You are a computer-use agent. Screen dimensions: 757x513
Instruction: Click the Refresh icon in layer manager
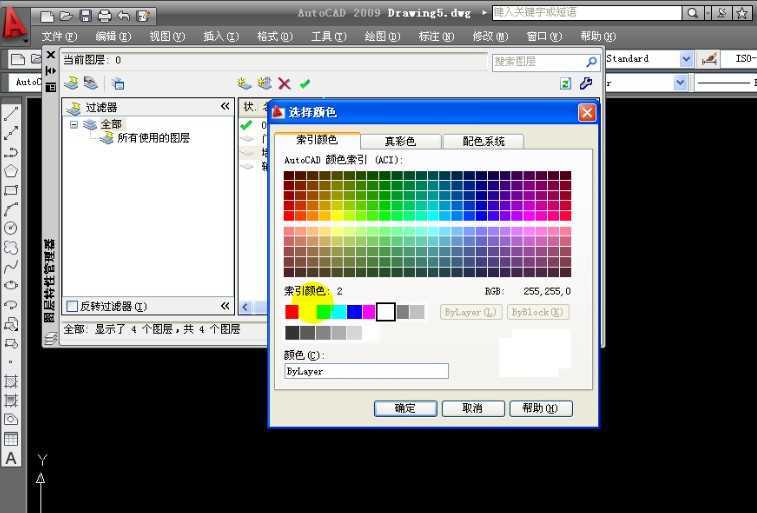point(565,83)
